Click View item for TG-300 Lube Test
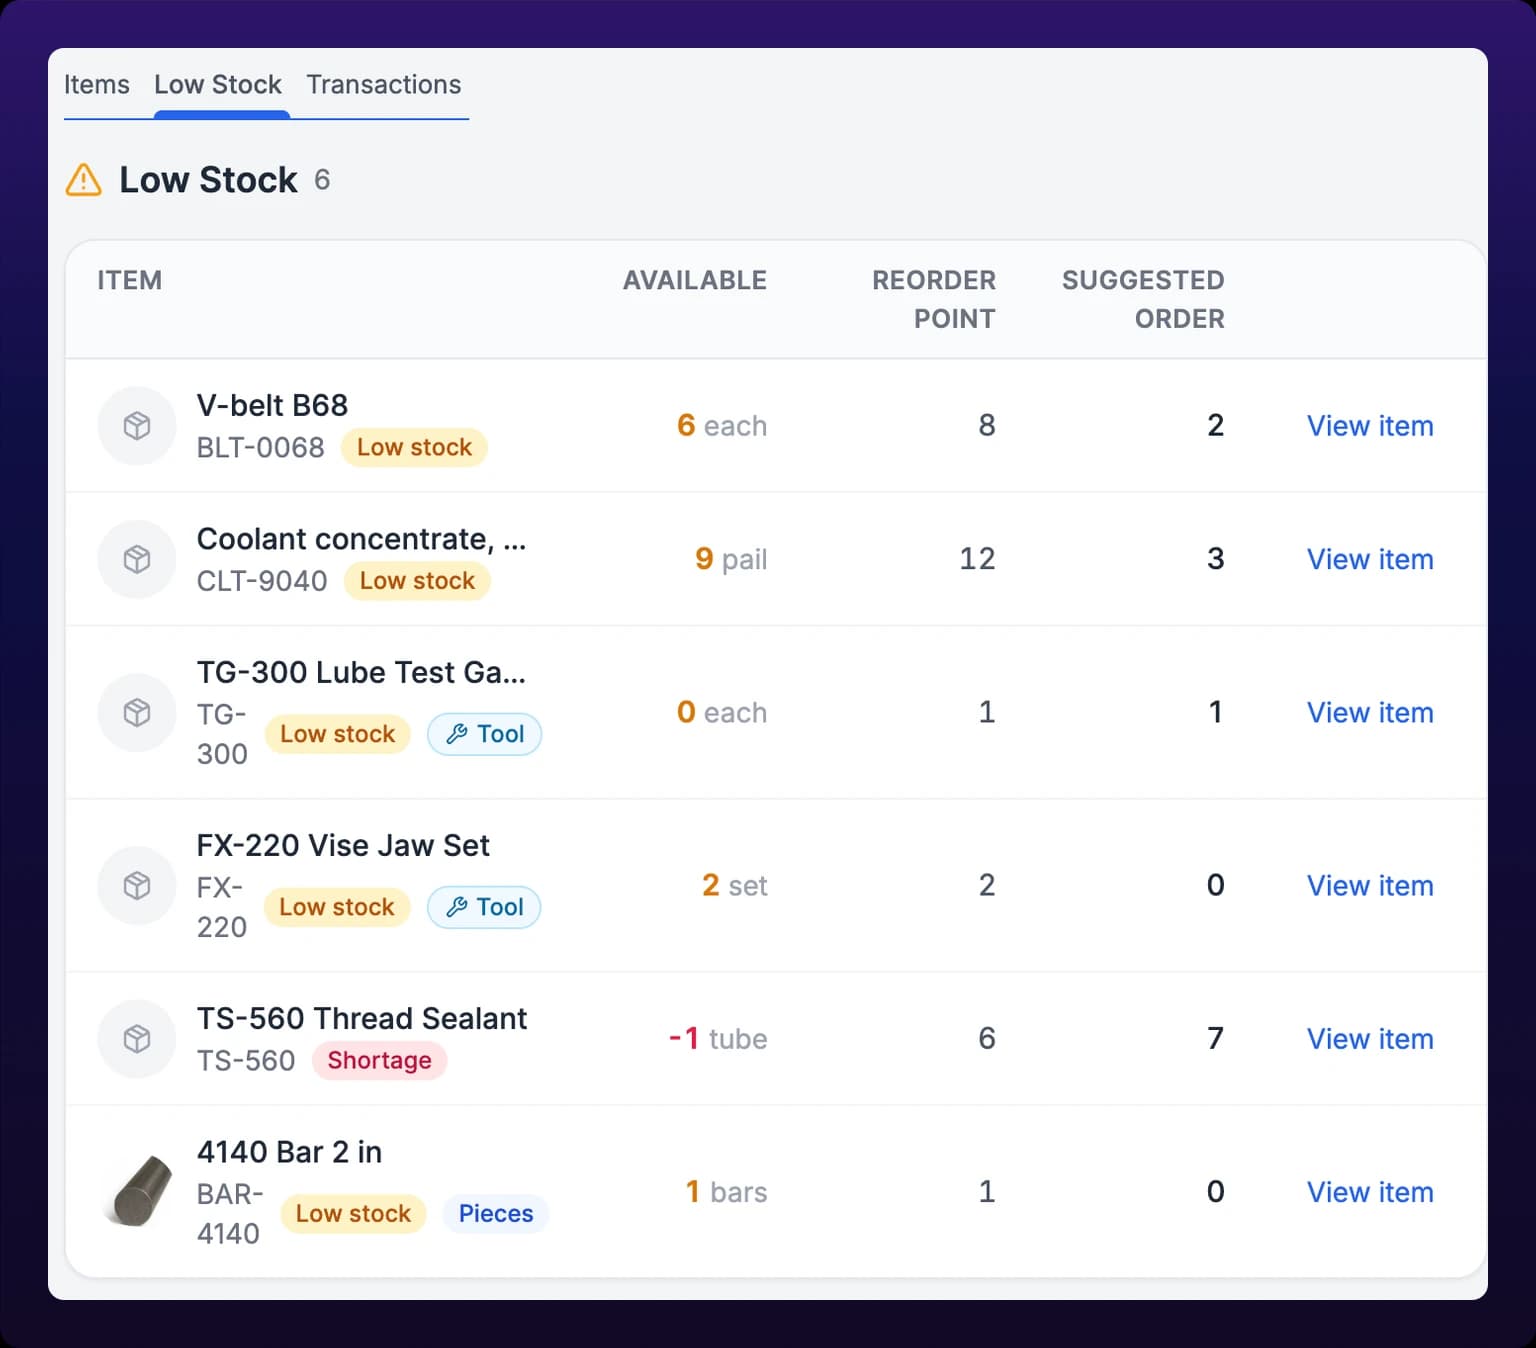 pyautogui.click(x=1370, y=712)
